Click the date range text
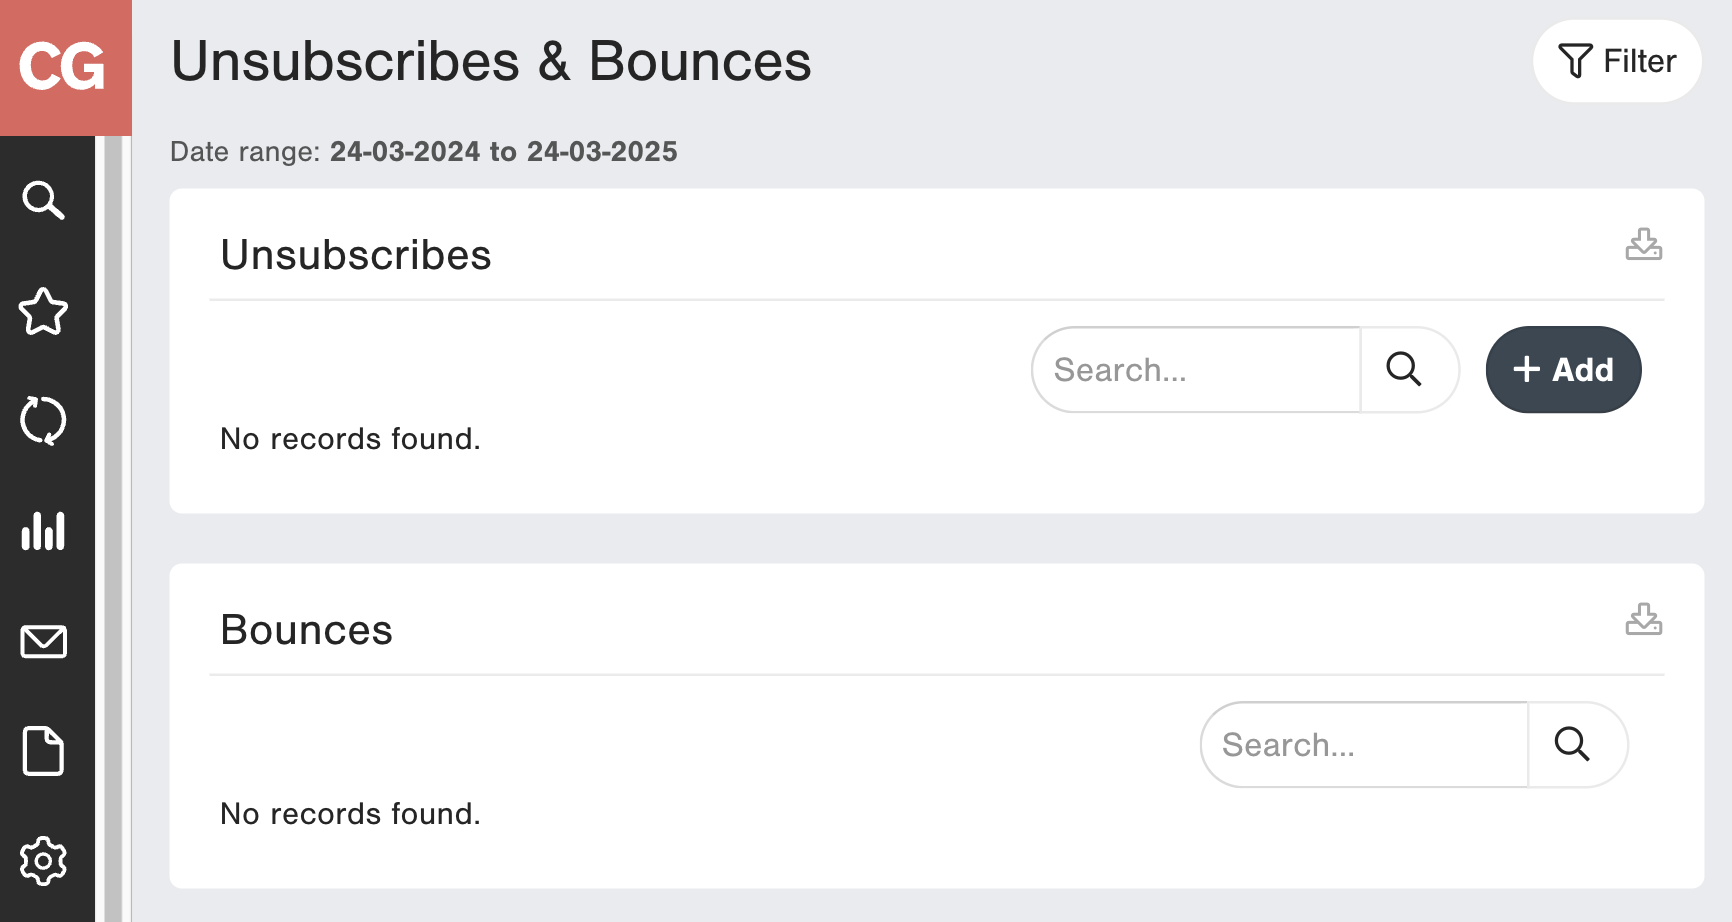Viewport: 1732px width, 922px height. pos(424,152)
